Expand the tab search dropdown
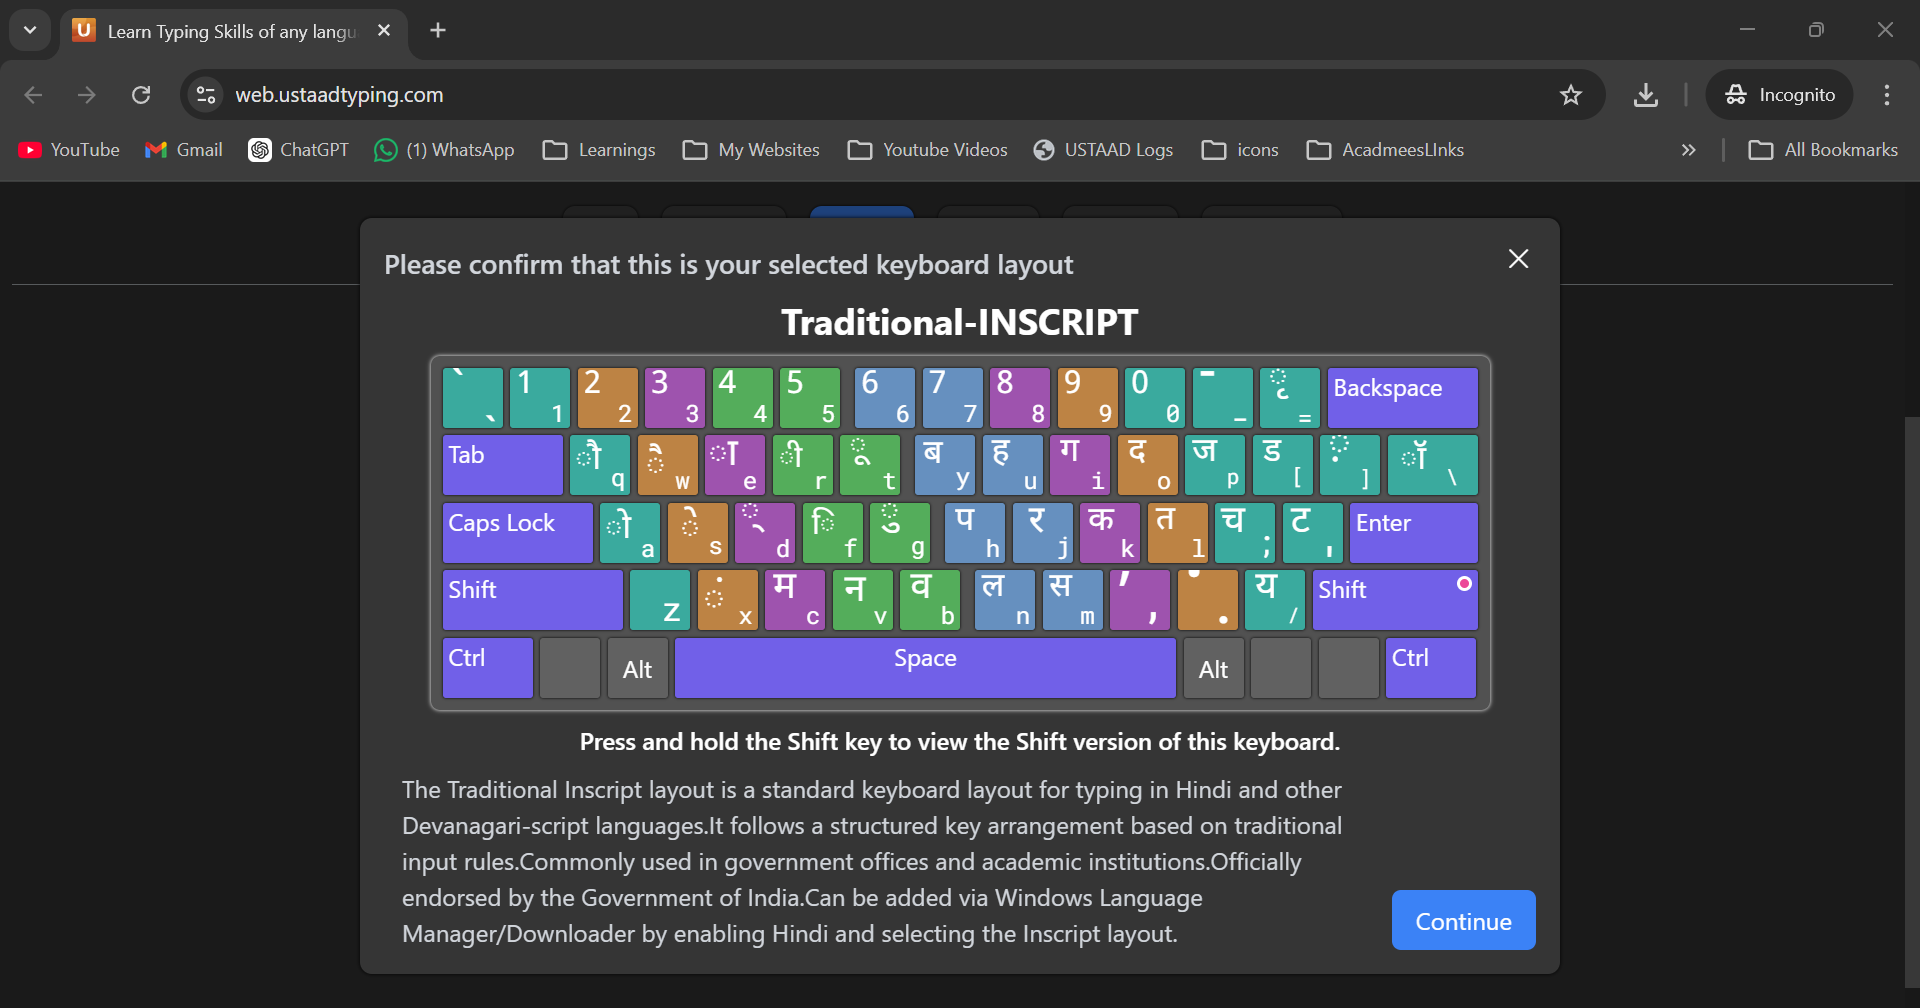 [x=30, y=30]
